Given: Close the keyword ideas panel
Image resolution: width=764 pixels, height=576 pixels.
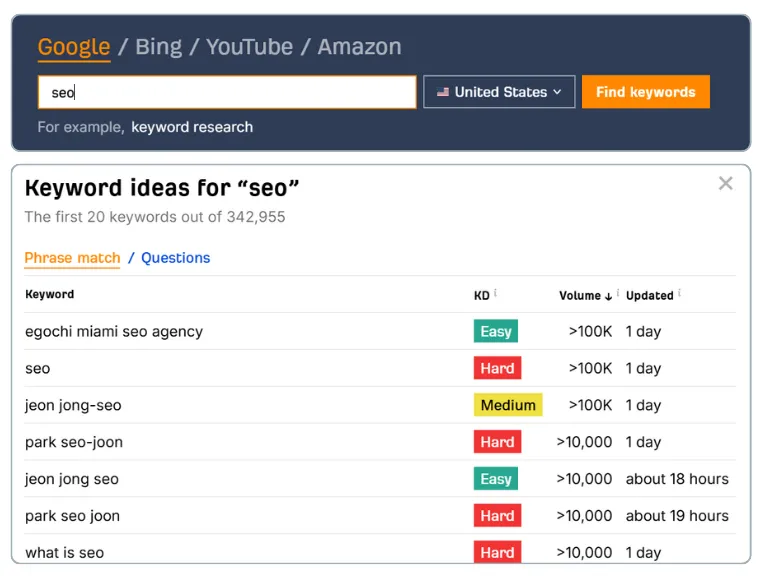Looking at the screenshot, I should [726, 183].
